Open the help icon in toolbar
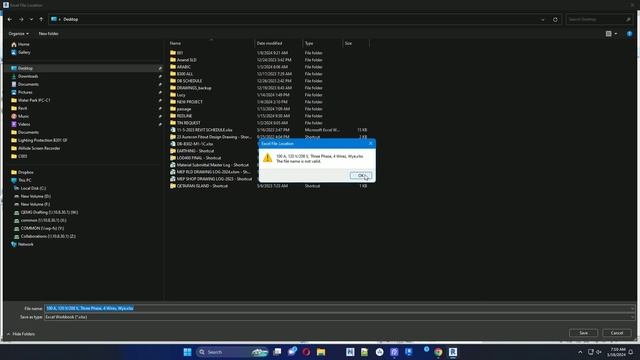Screen dimensions: 640x360 [x=629, y=34]
